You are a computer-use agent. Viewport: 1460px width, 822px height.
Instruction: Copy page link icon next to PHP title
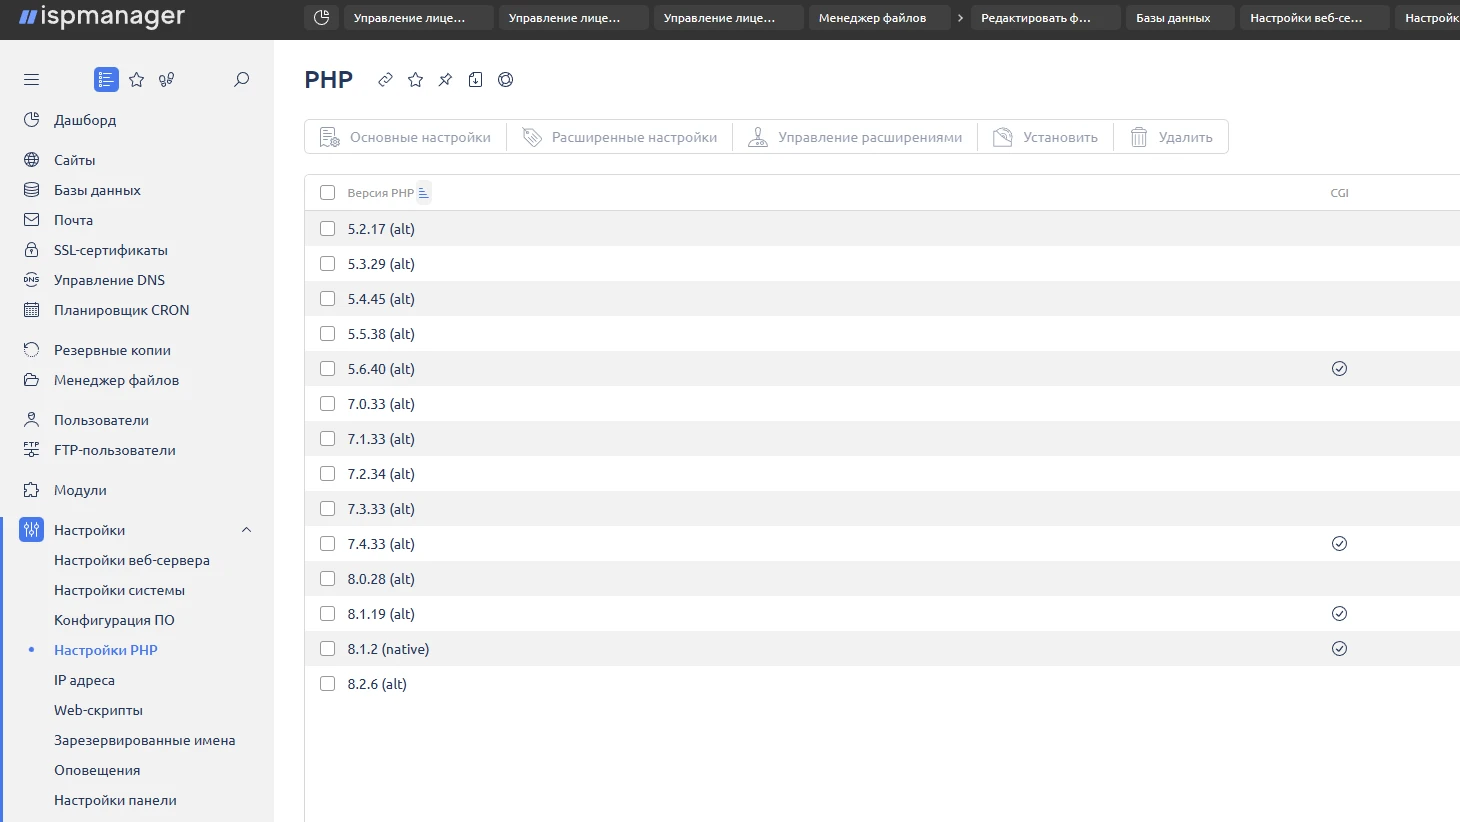(385, 80)
